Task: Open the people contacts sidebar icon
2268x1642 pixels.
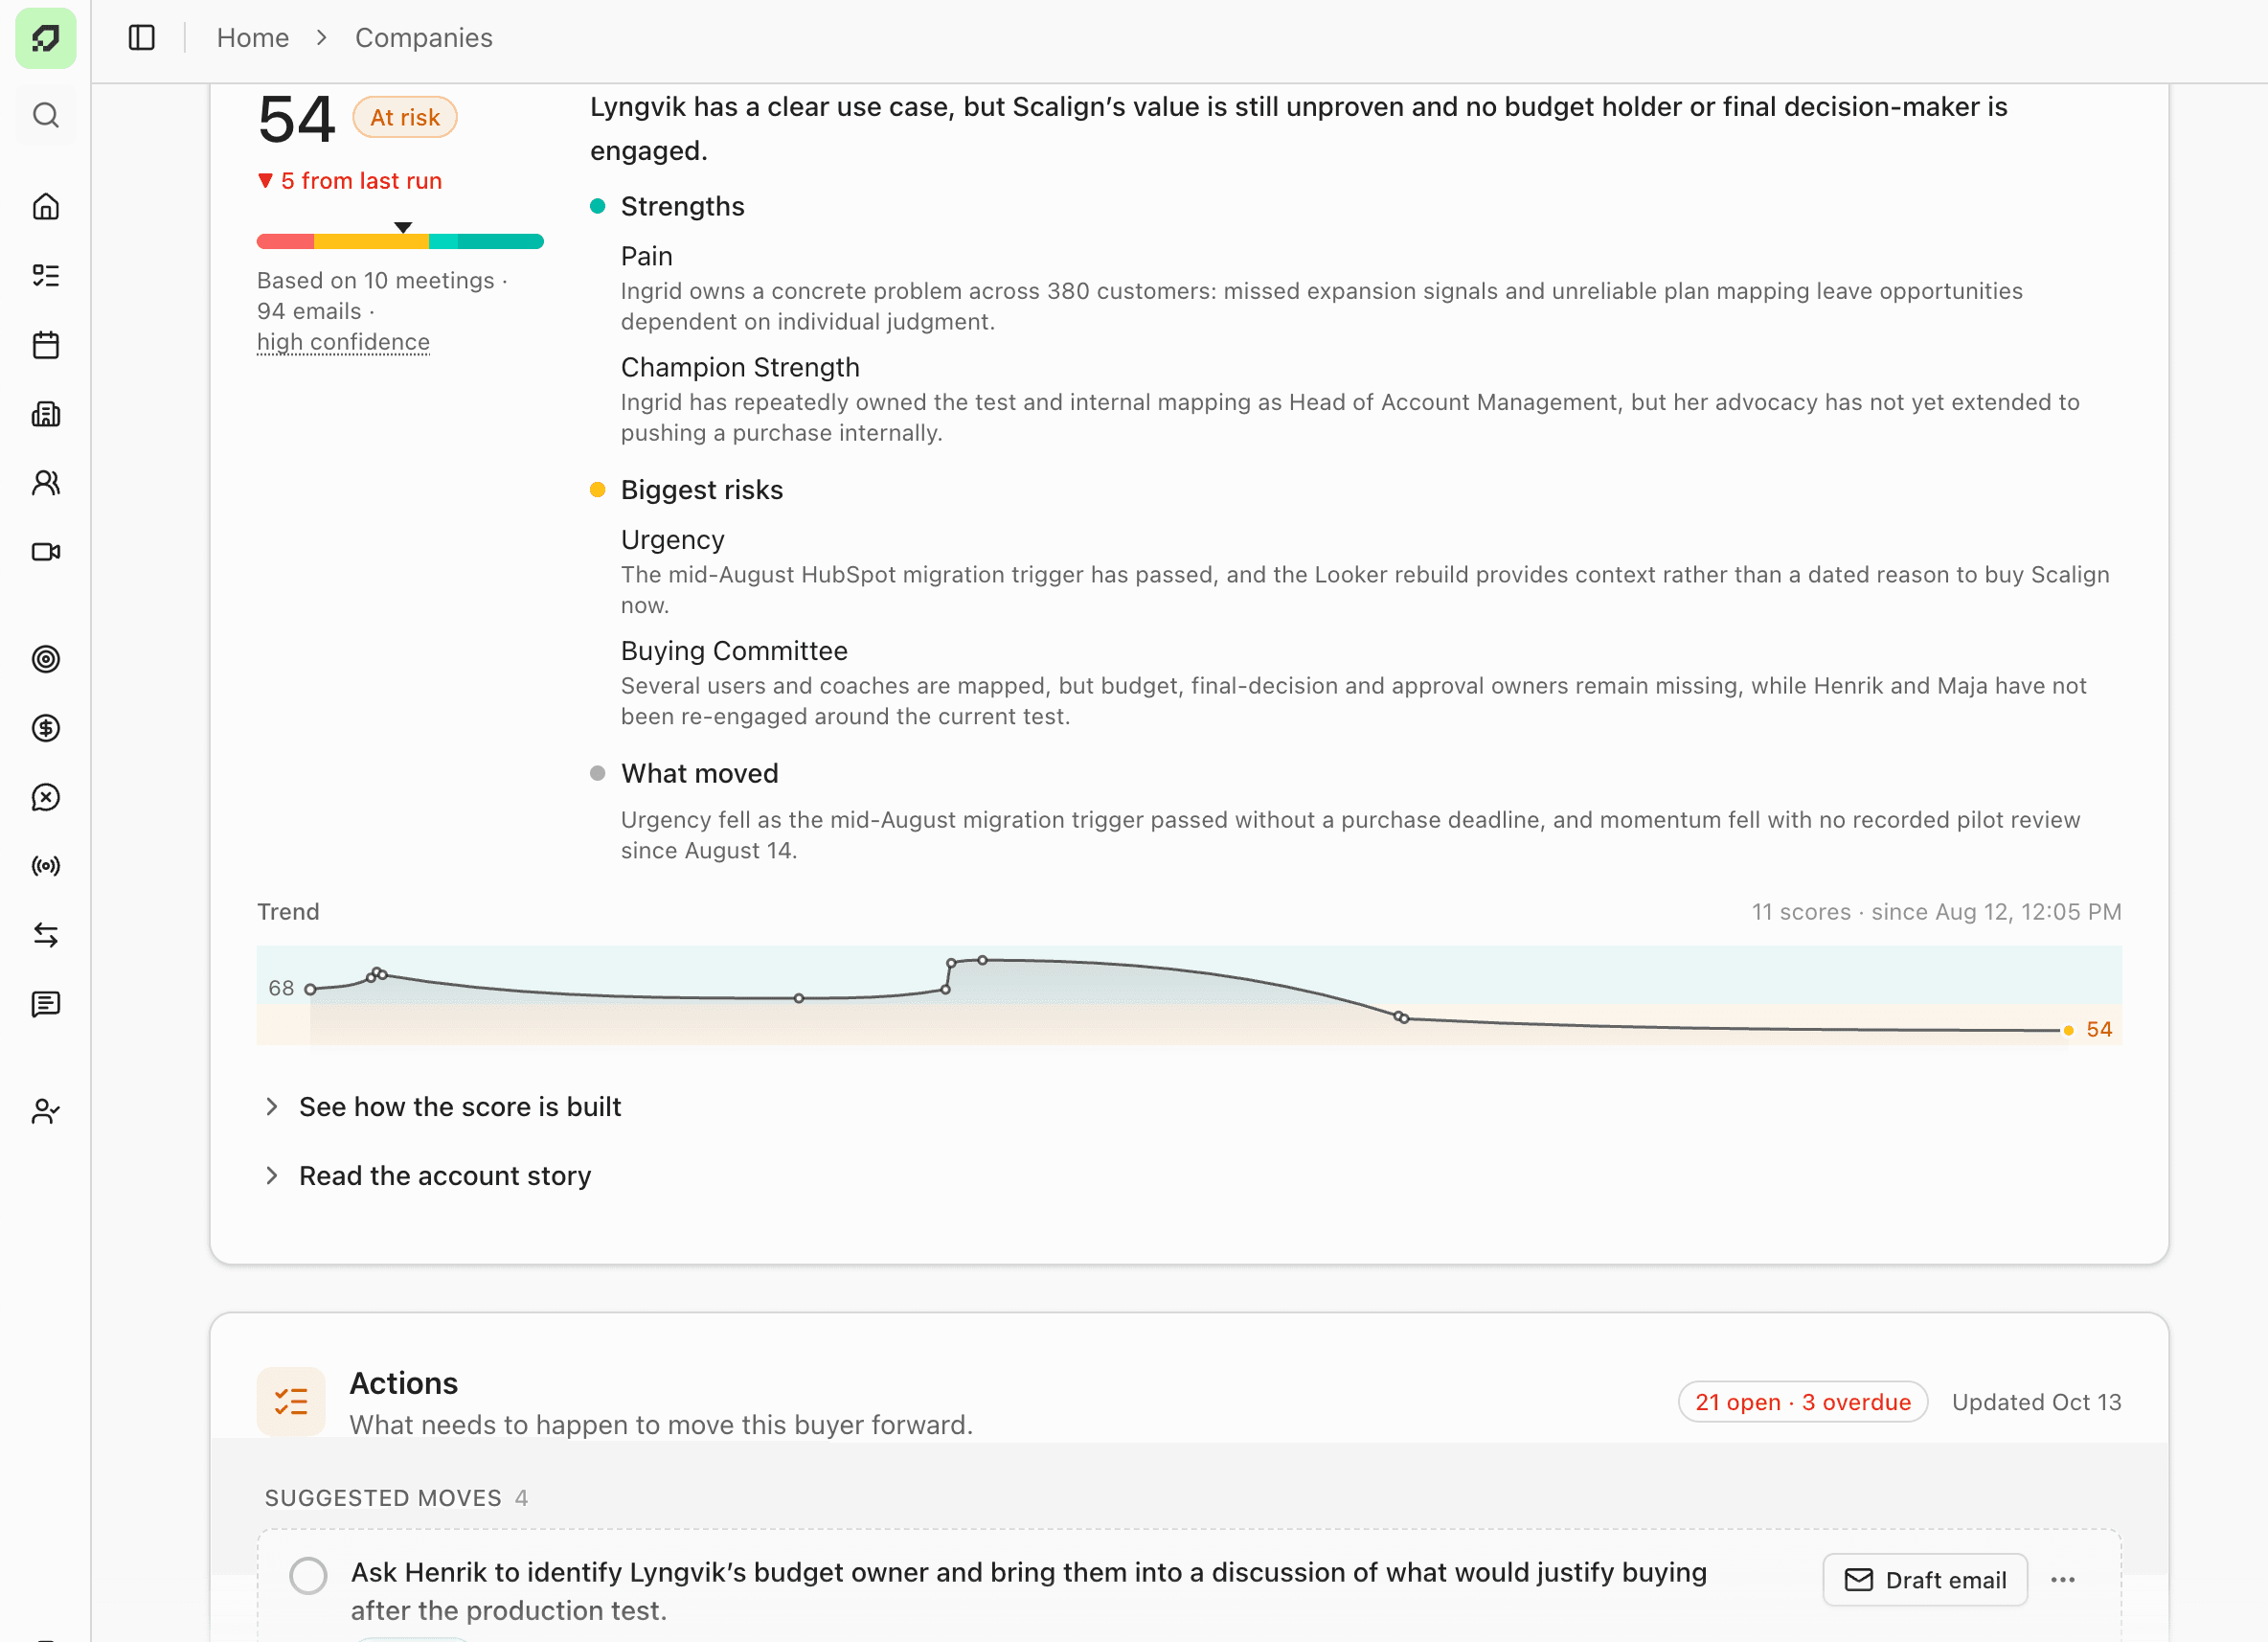Action: (x=46, y=483)
